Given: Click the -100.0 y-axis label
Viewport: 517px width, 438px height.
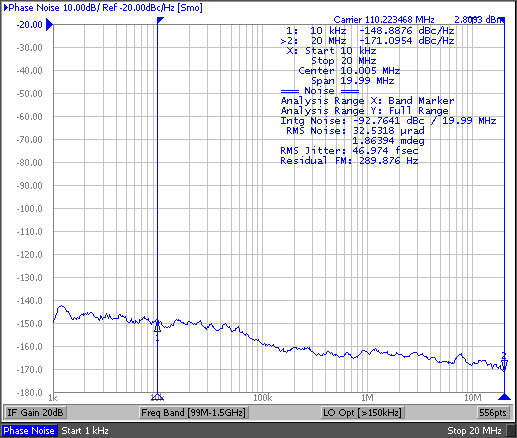Looking at the screenshot, I should pyautogui.click(x=30, y=209).
